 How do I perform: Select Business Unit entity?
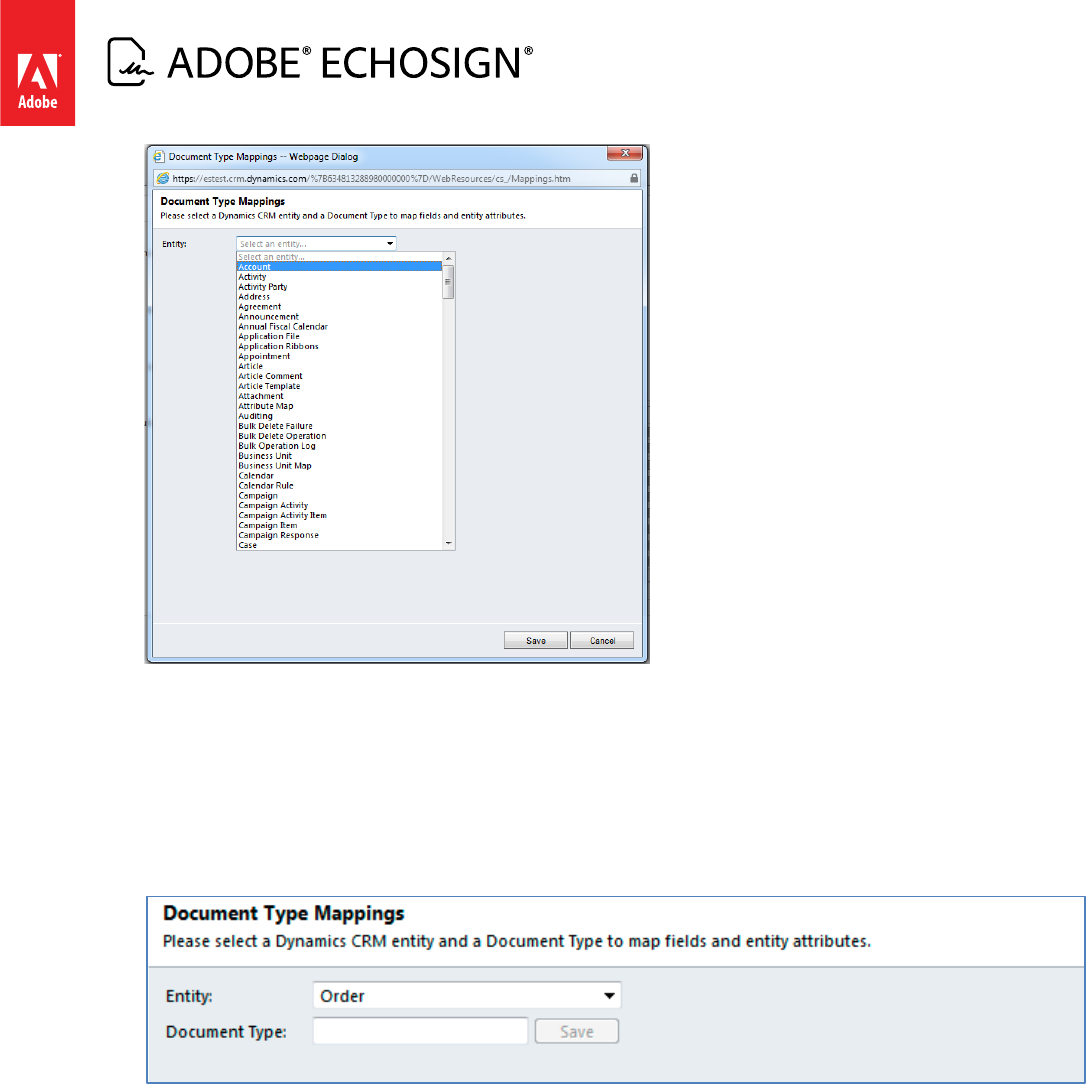coord(339,456)
